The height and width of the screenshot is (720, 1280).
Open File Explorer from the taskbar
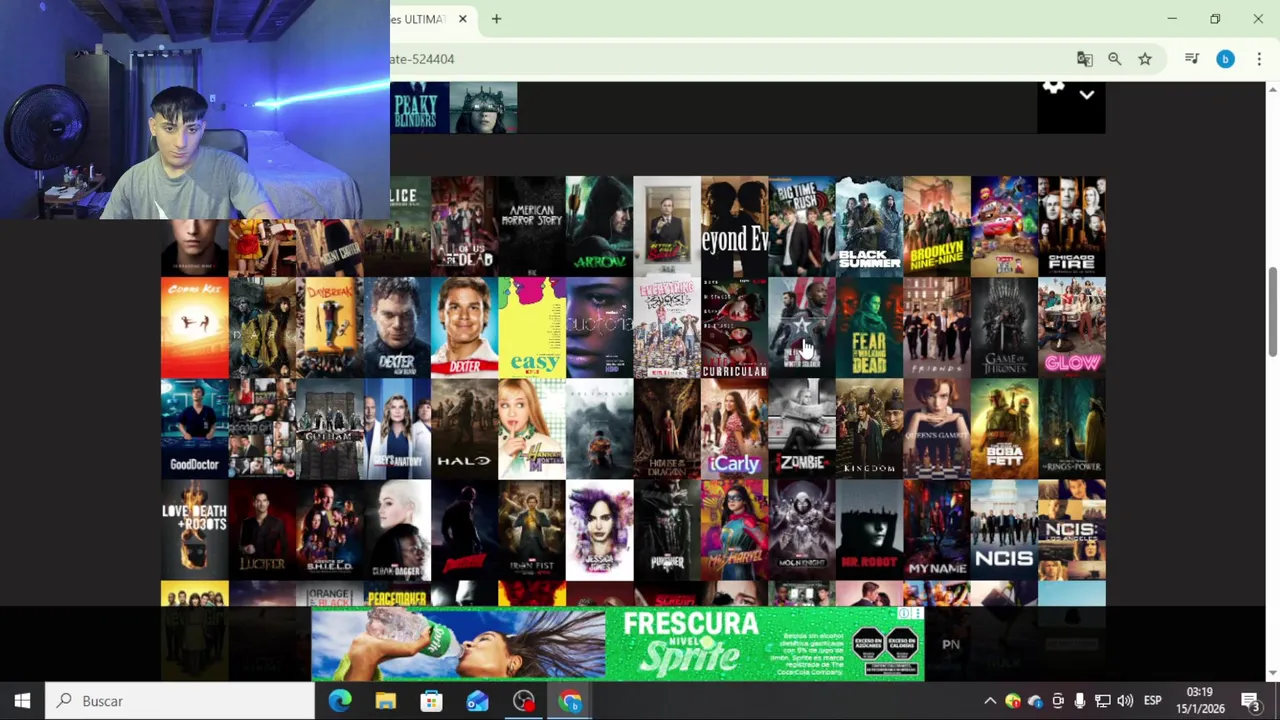click(x=385, y=701)
